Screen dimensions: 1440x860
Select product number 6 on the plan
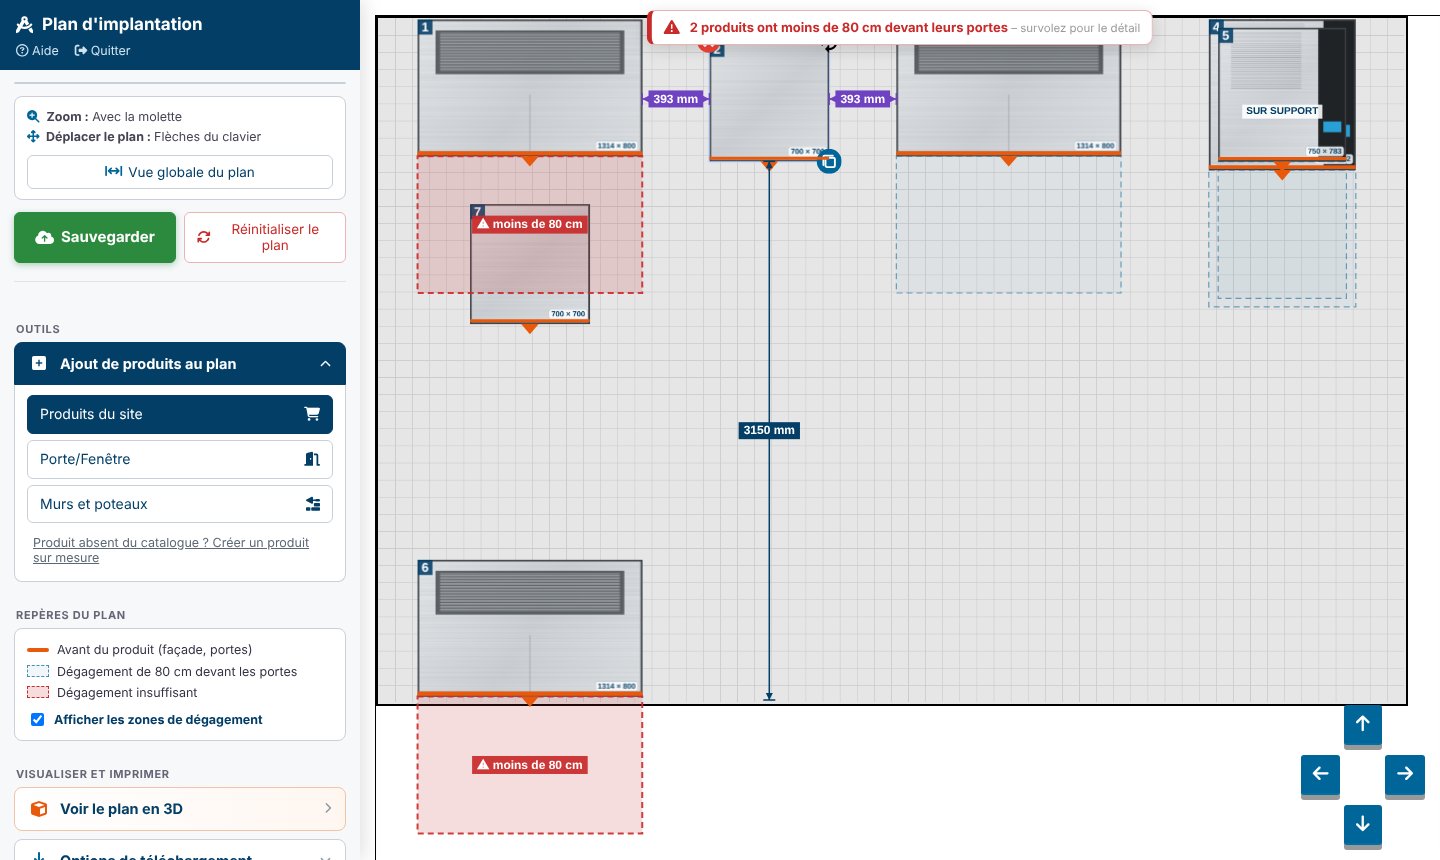pos(530,628)
